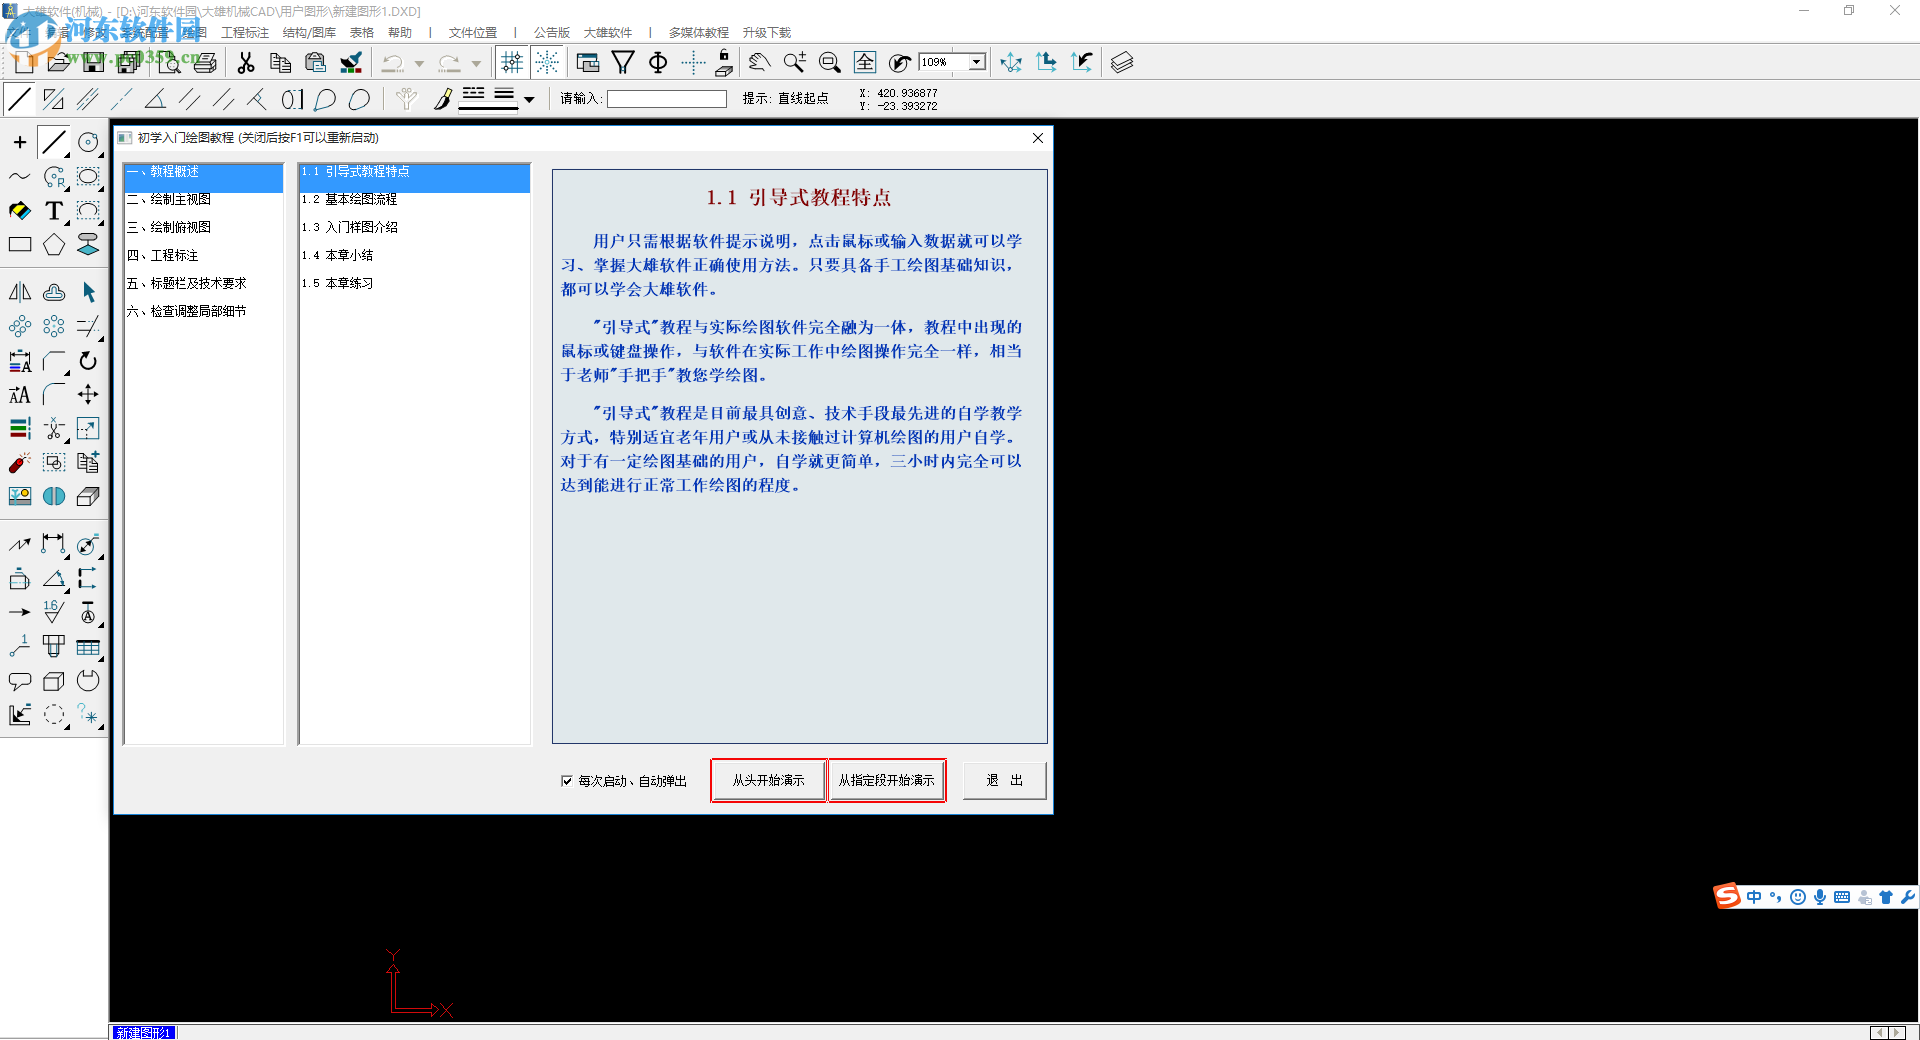Select the Polygon drawing tool

pyautogui.click(x=54, y=245)
